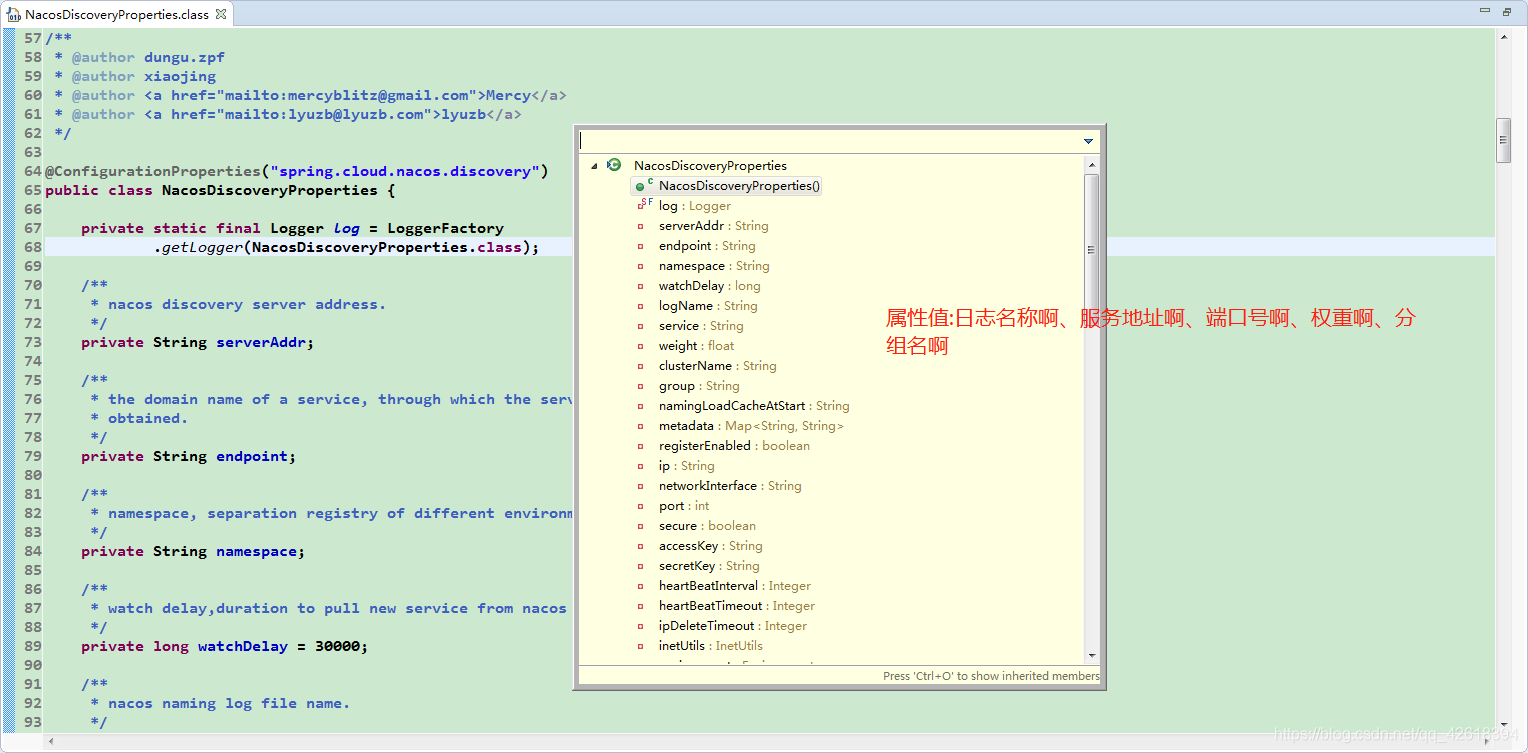The width and height of the screenshot is (1528, 753).
Task: Minimize the editor area using top-right icon
Action: 1485,12
